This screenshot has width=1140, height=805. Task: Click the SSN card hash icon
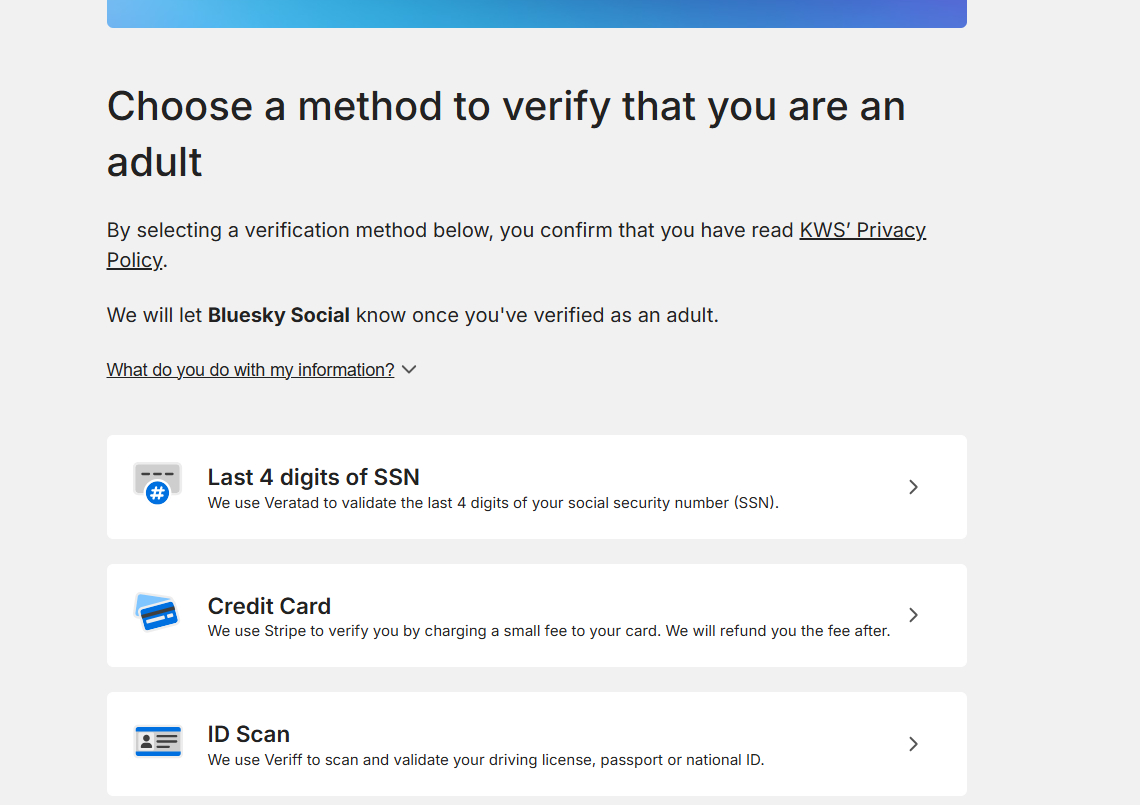157,483
